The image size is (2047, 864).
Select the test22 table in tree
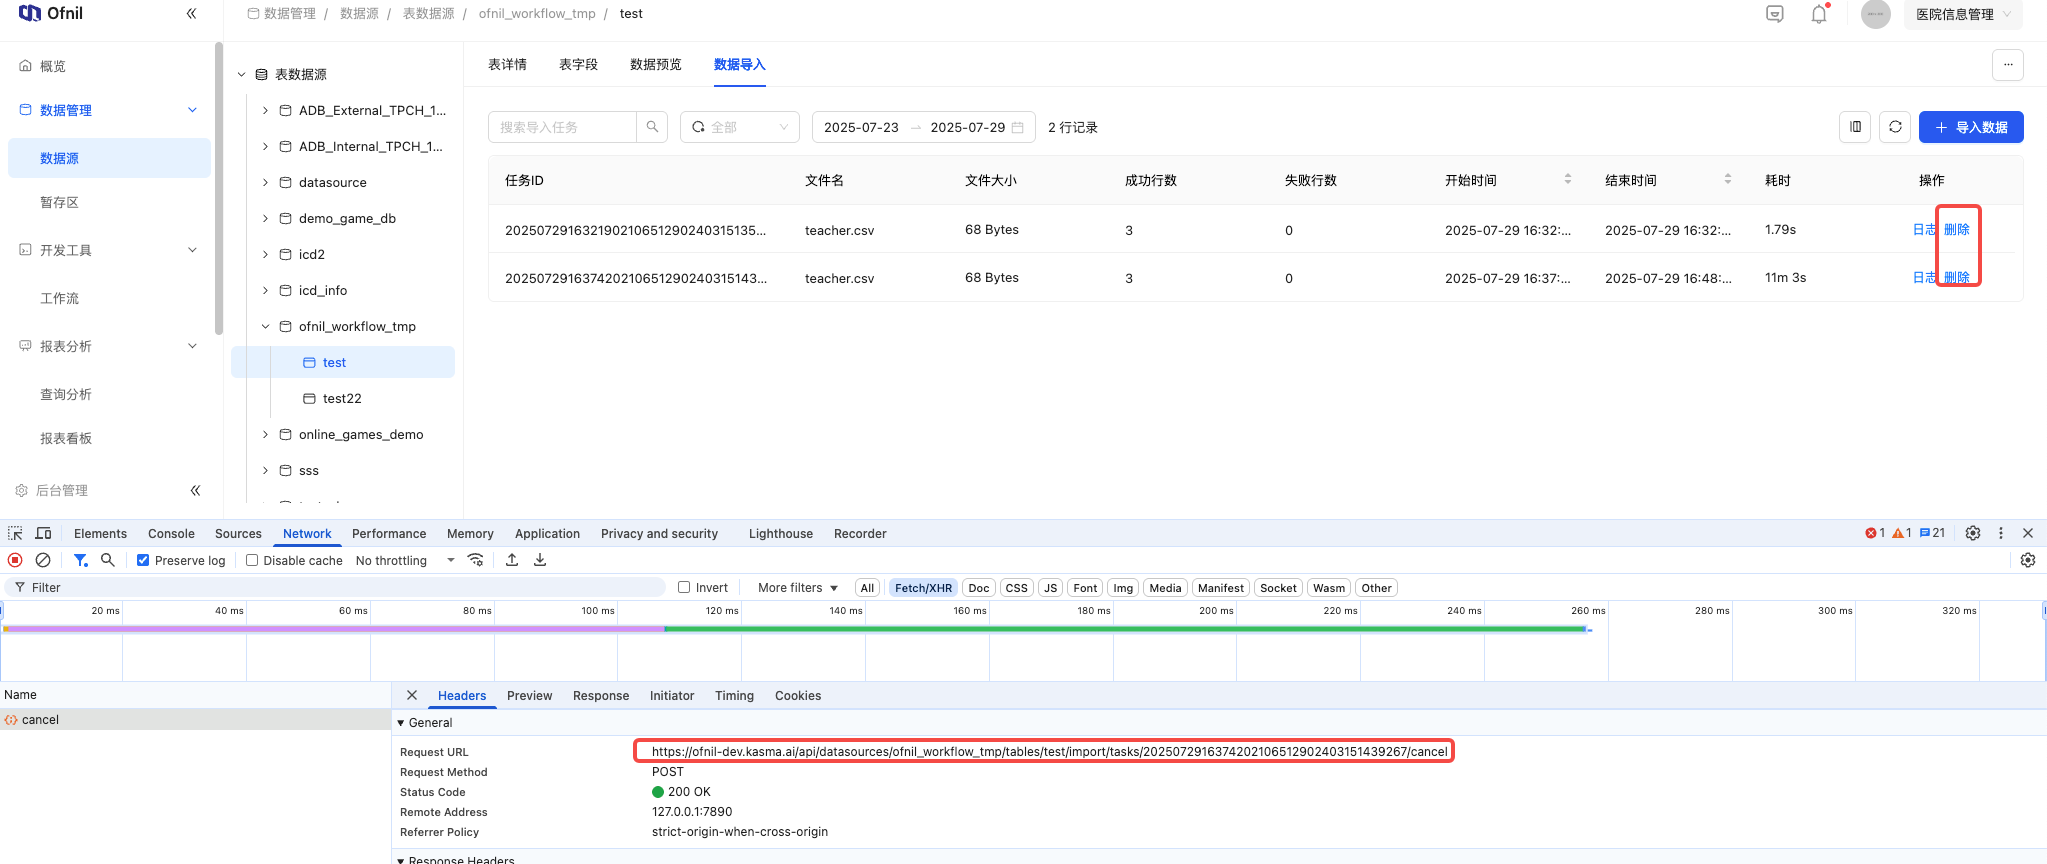click(342, 398)
